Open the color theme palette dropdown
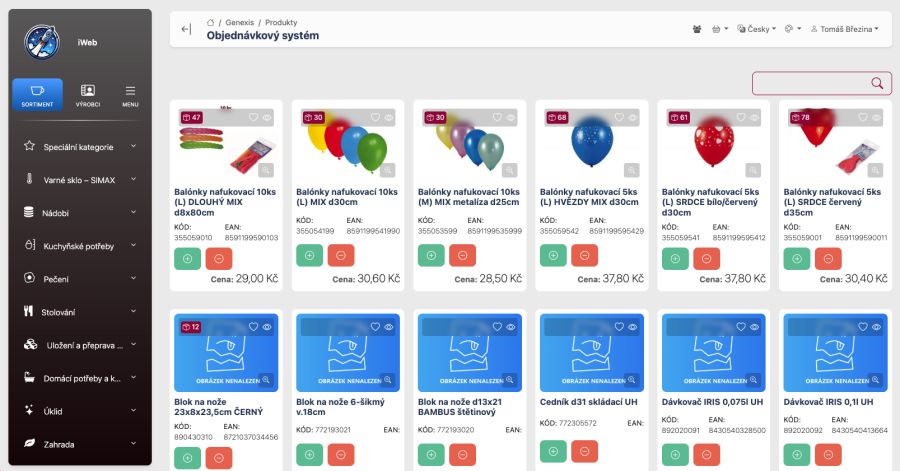 792,29
